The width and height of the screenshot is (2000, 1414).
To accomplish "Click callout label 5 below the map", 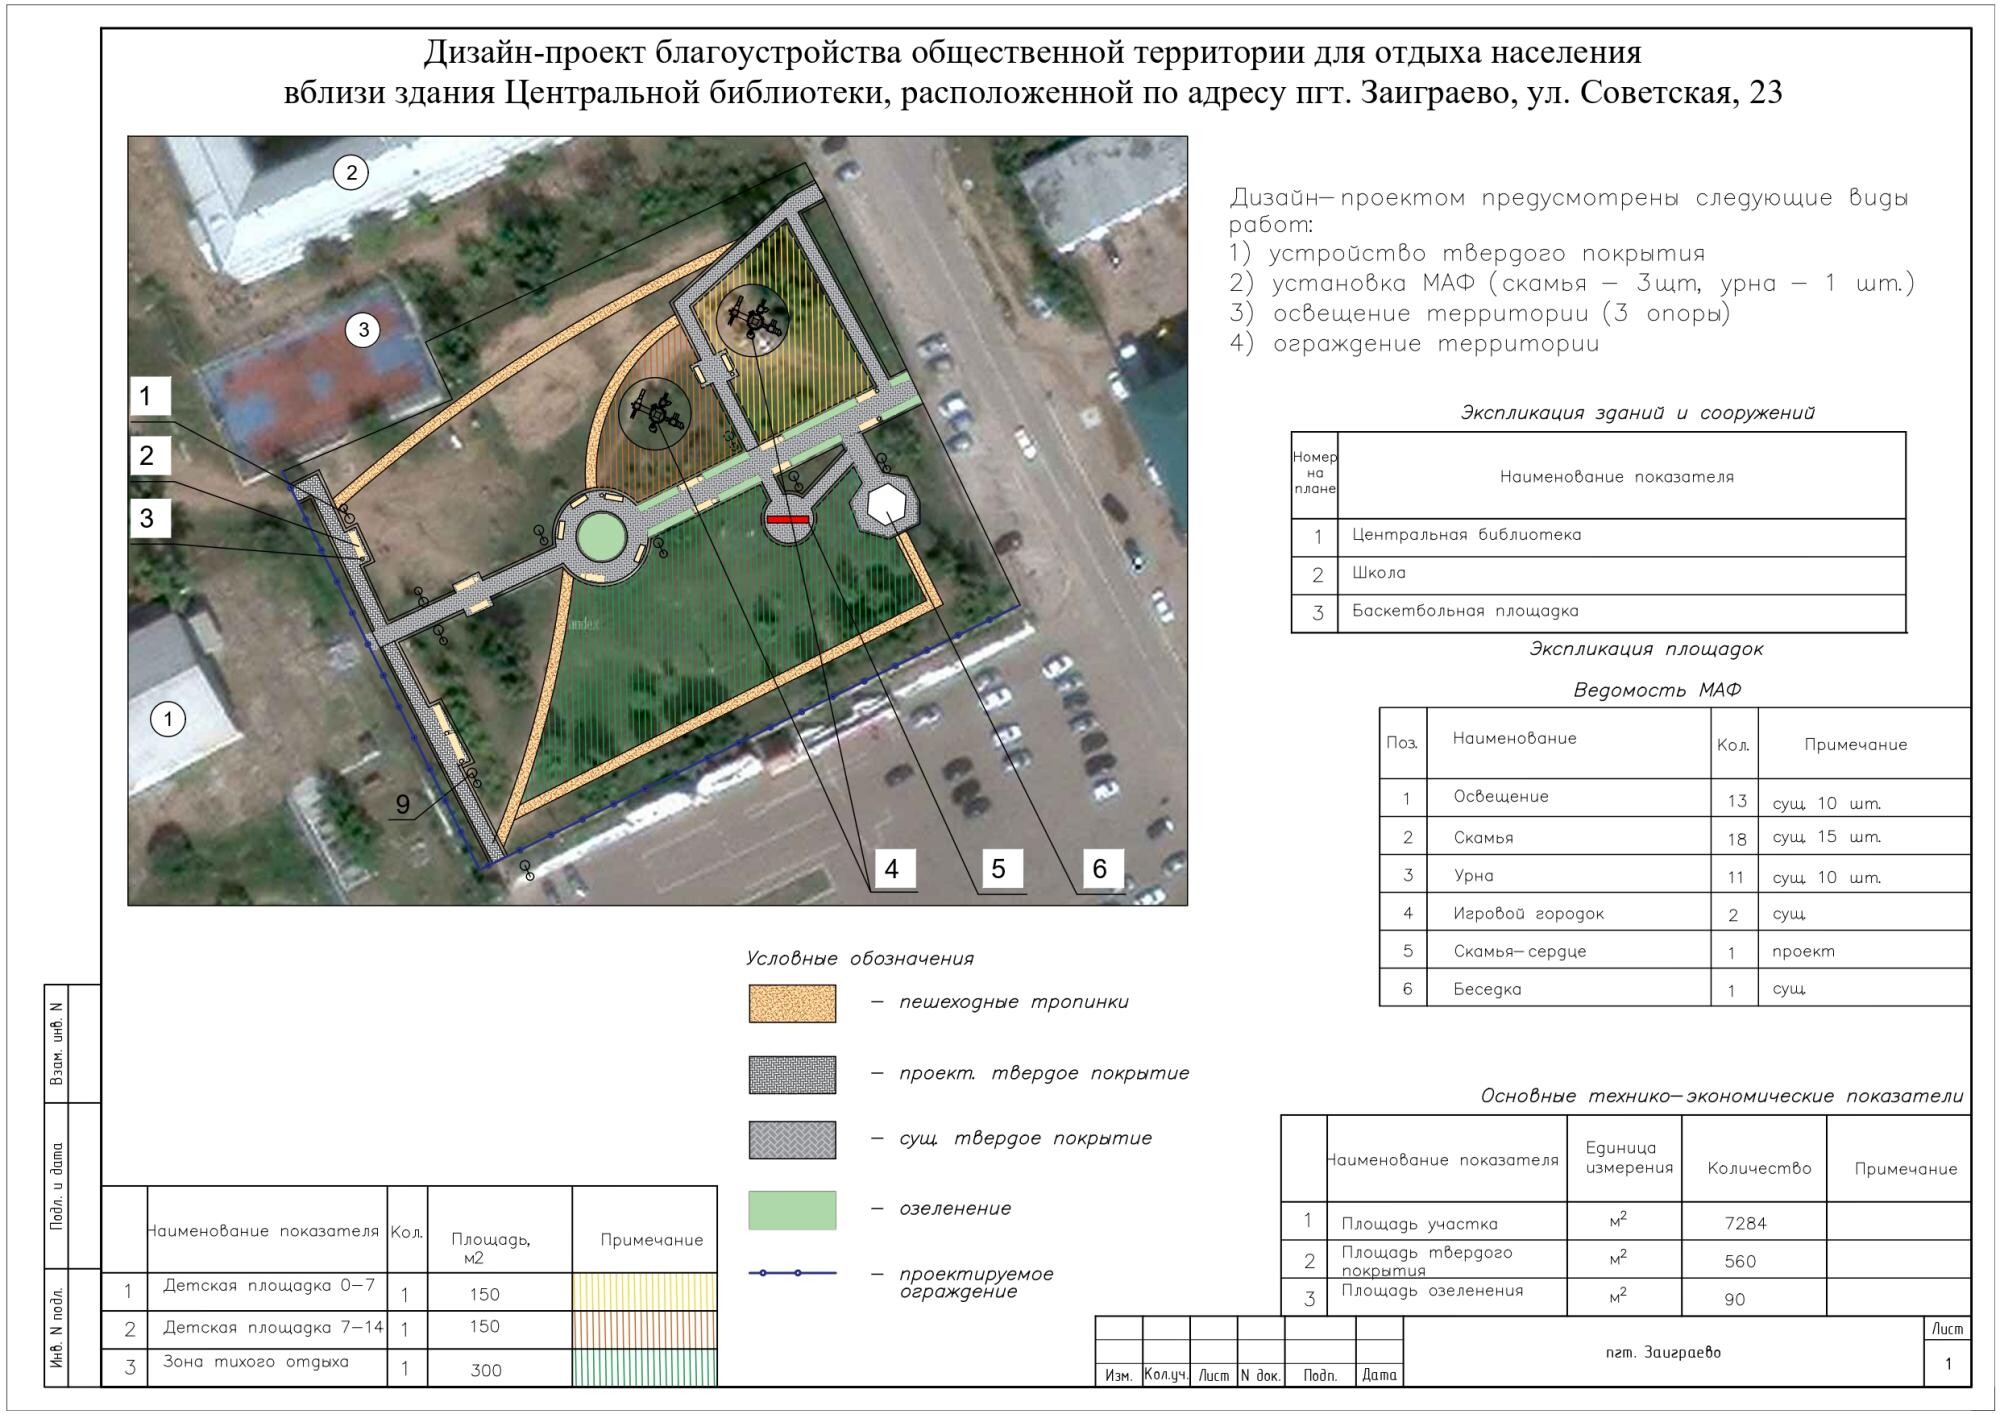I will coord(998,869).
